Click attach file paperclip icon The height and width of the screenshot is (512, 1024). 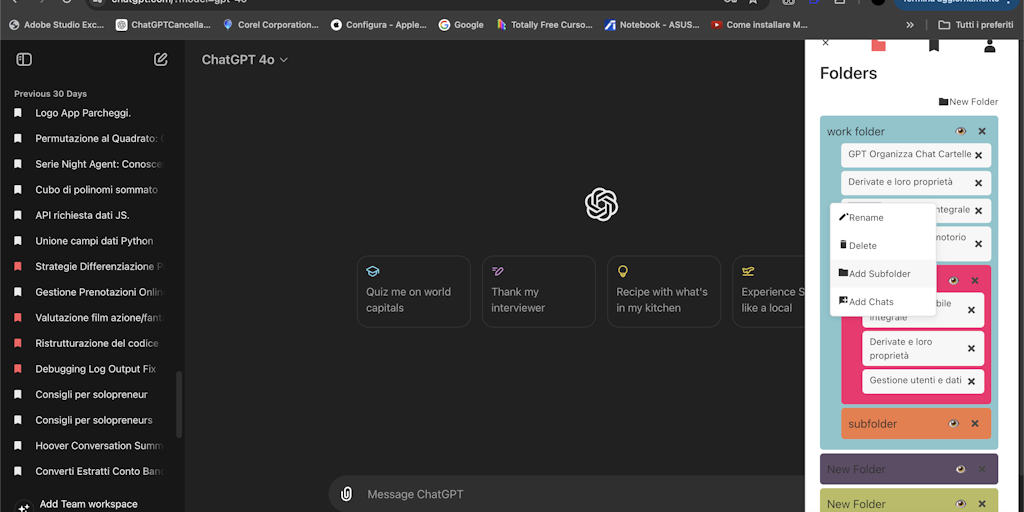[347, 494]
